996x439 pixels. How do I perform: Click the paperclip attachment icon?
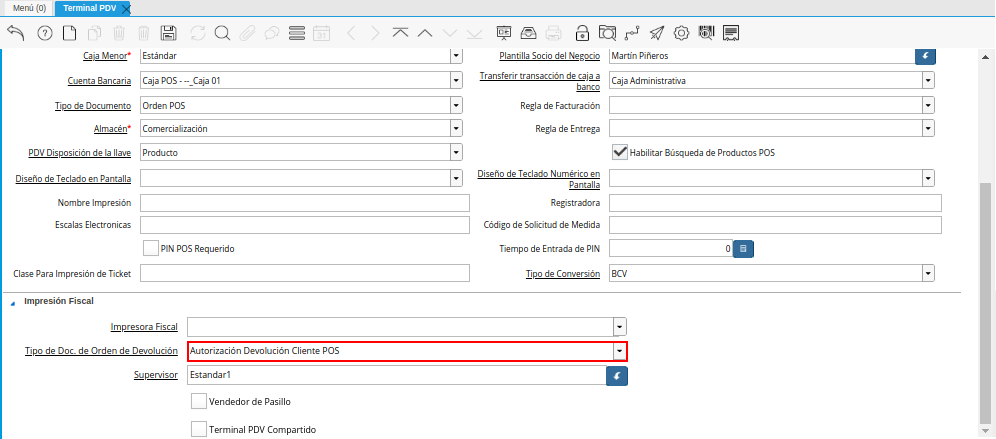[247, 33]
